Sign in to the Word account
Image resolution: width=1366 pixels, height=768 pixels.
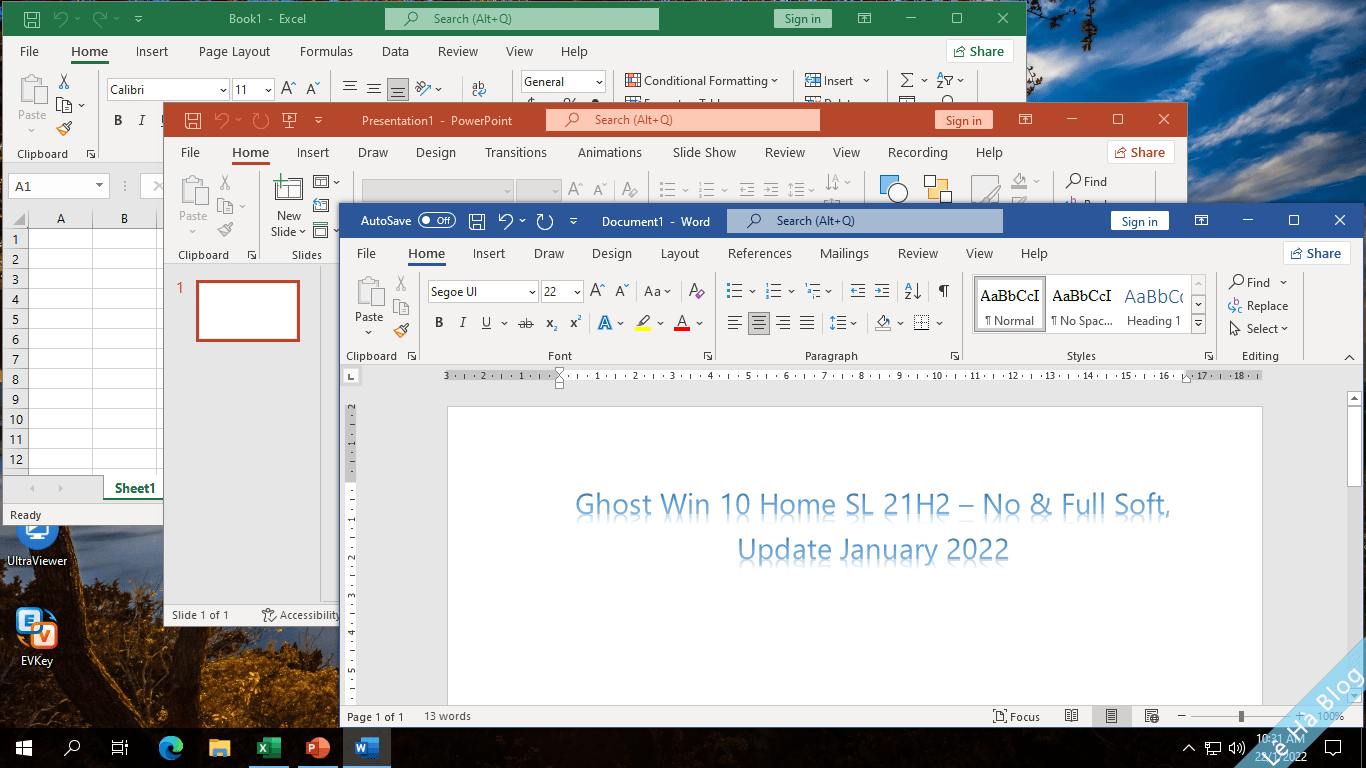(1139, 220)
